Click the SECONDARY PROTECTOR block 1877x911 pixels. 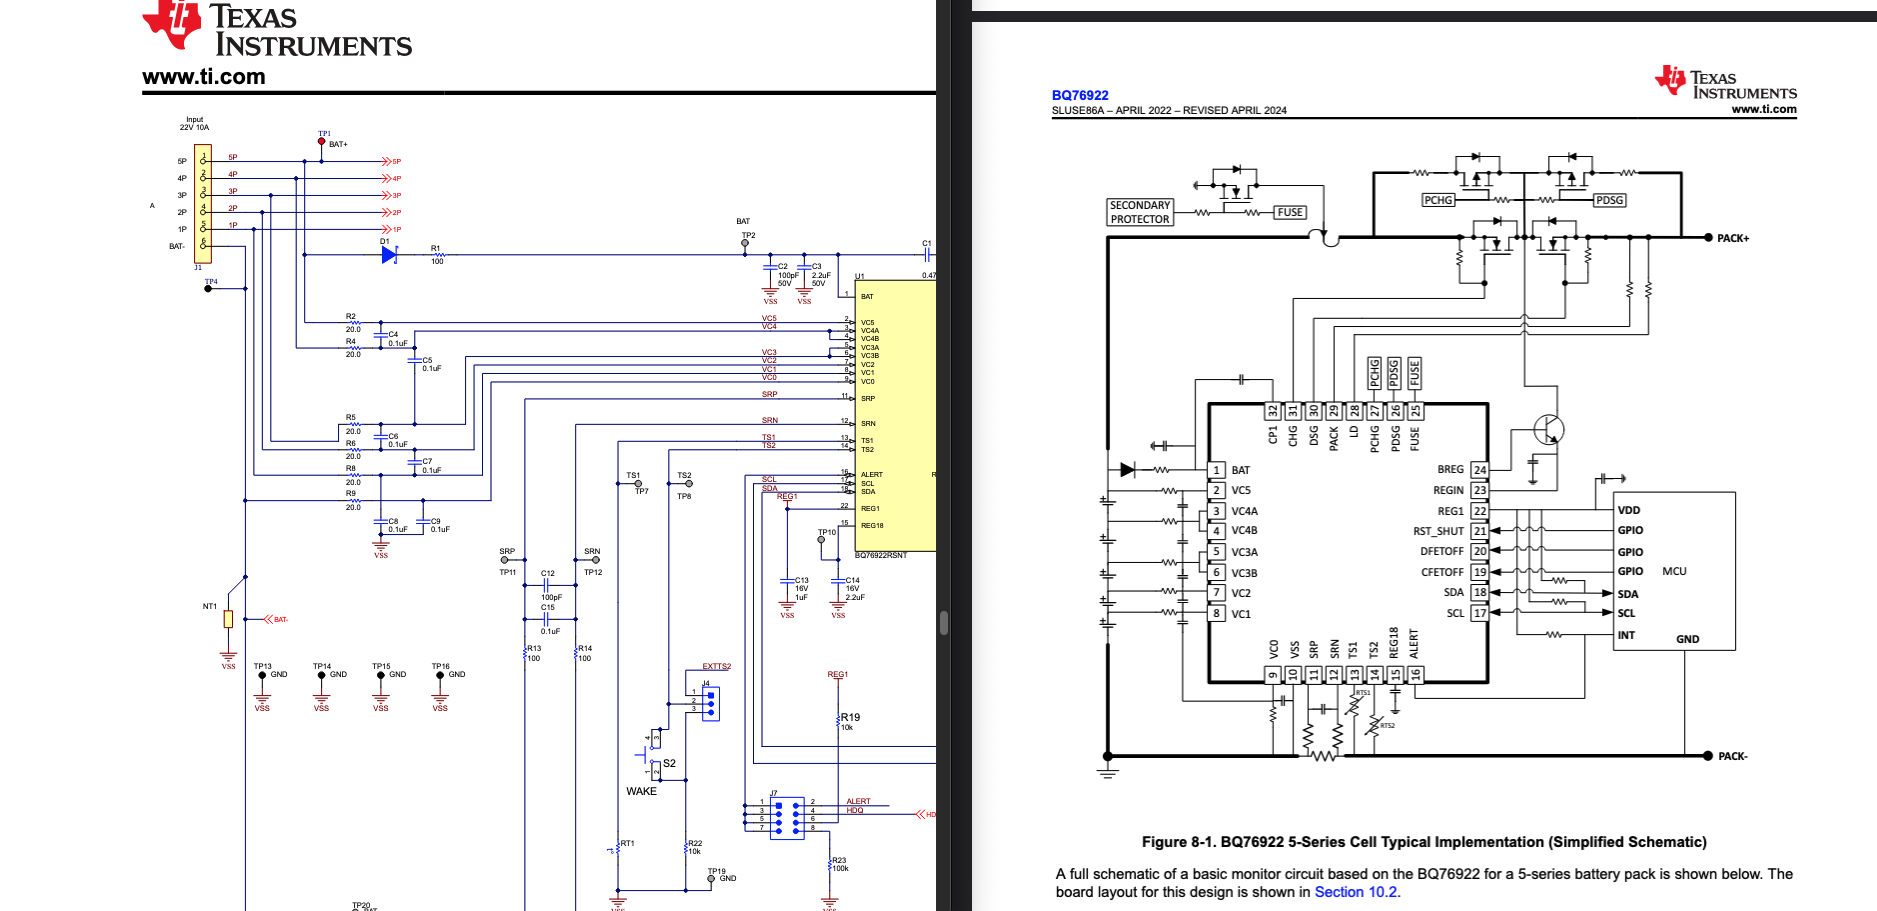pyautogui.click(x=1140, y=212)
